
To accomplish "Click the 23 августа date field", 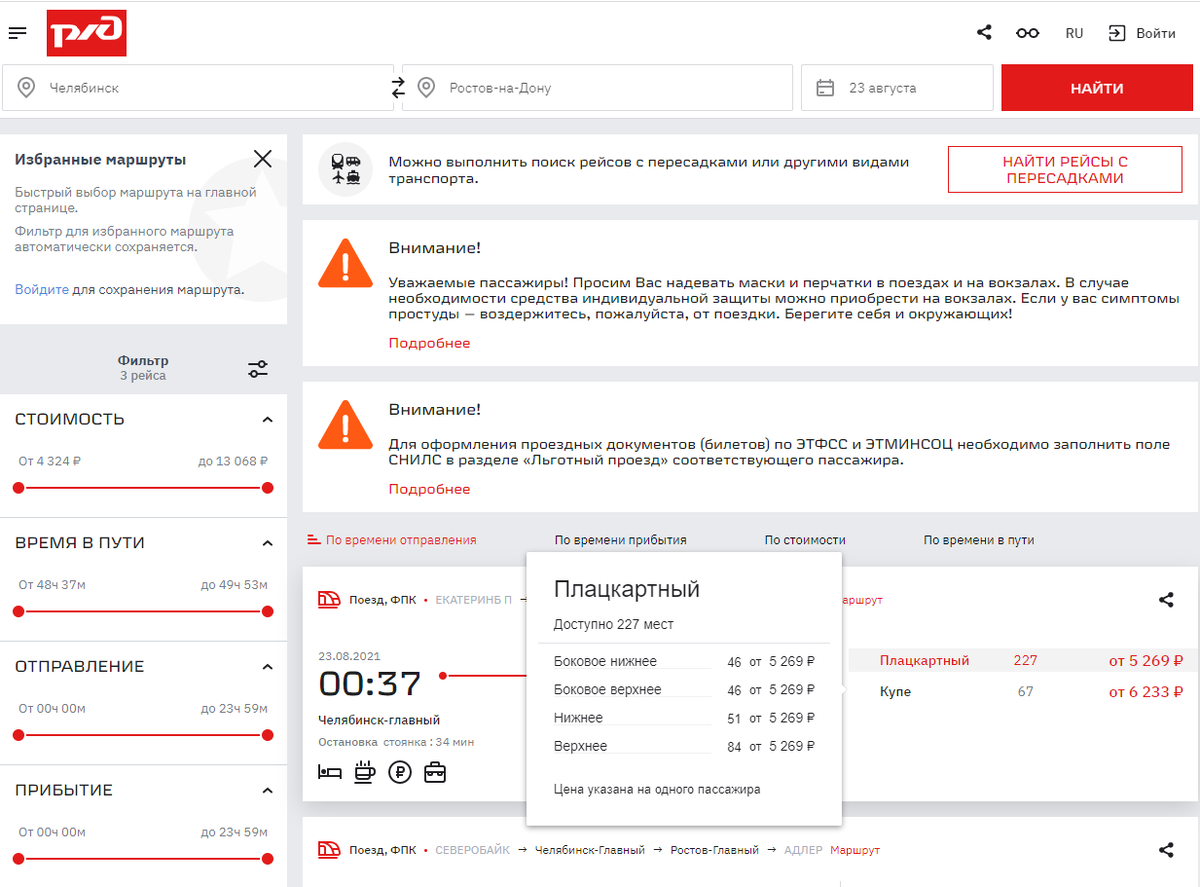I will pyautogui.click(x=897, y=88).
